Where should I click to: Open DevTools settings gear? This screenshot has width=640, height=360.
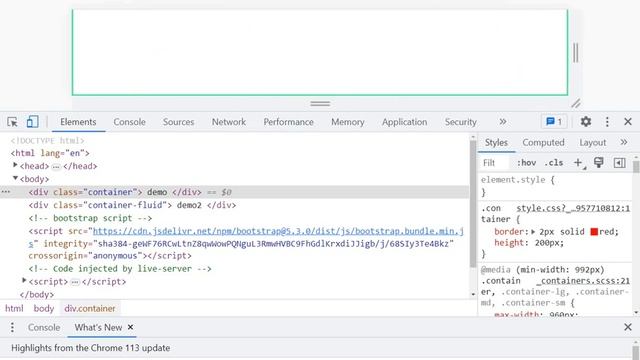point(586,122)
